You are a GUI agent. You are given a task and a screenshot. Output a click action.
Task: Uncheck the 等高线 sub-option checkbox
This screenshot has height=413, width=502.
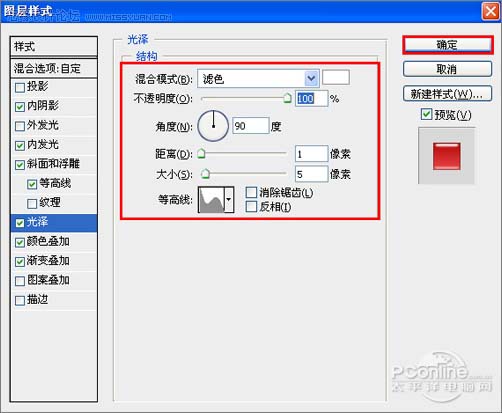tap(32, 184)
